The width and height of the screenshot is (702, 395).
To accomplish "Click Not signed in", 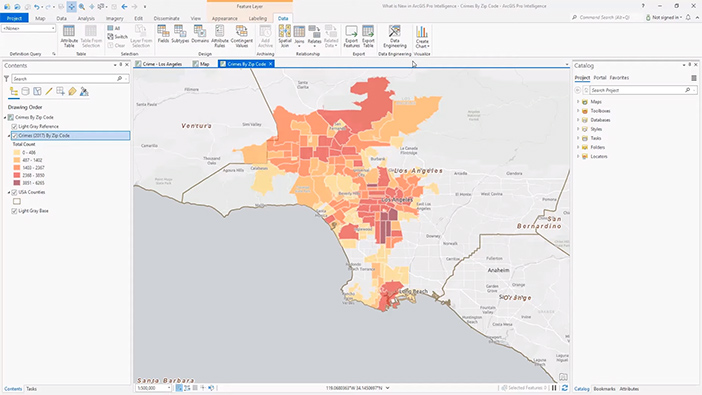I will pyautogui.click(x=665, y=17).
